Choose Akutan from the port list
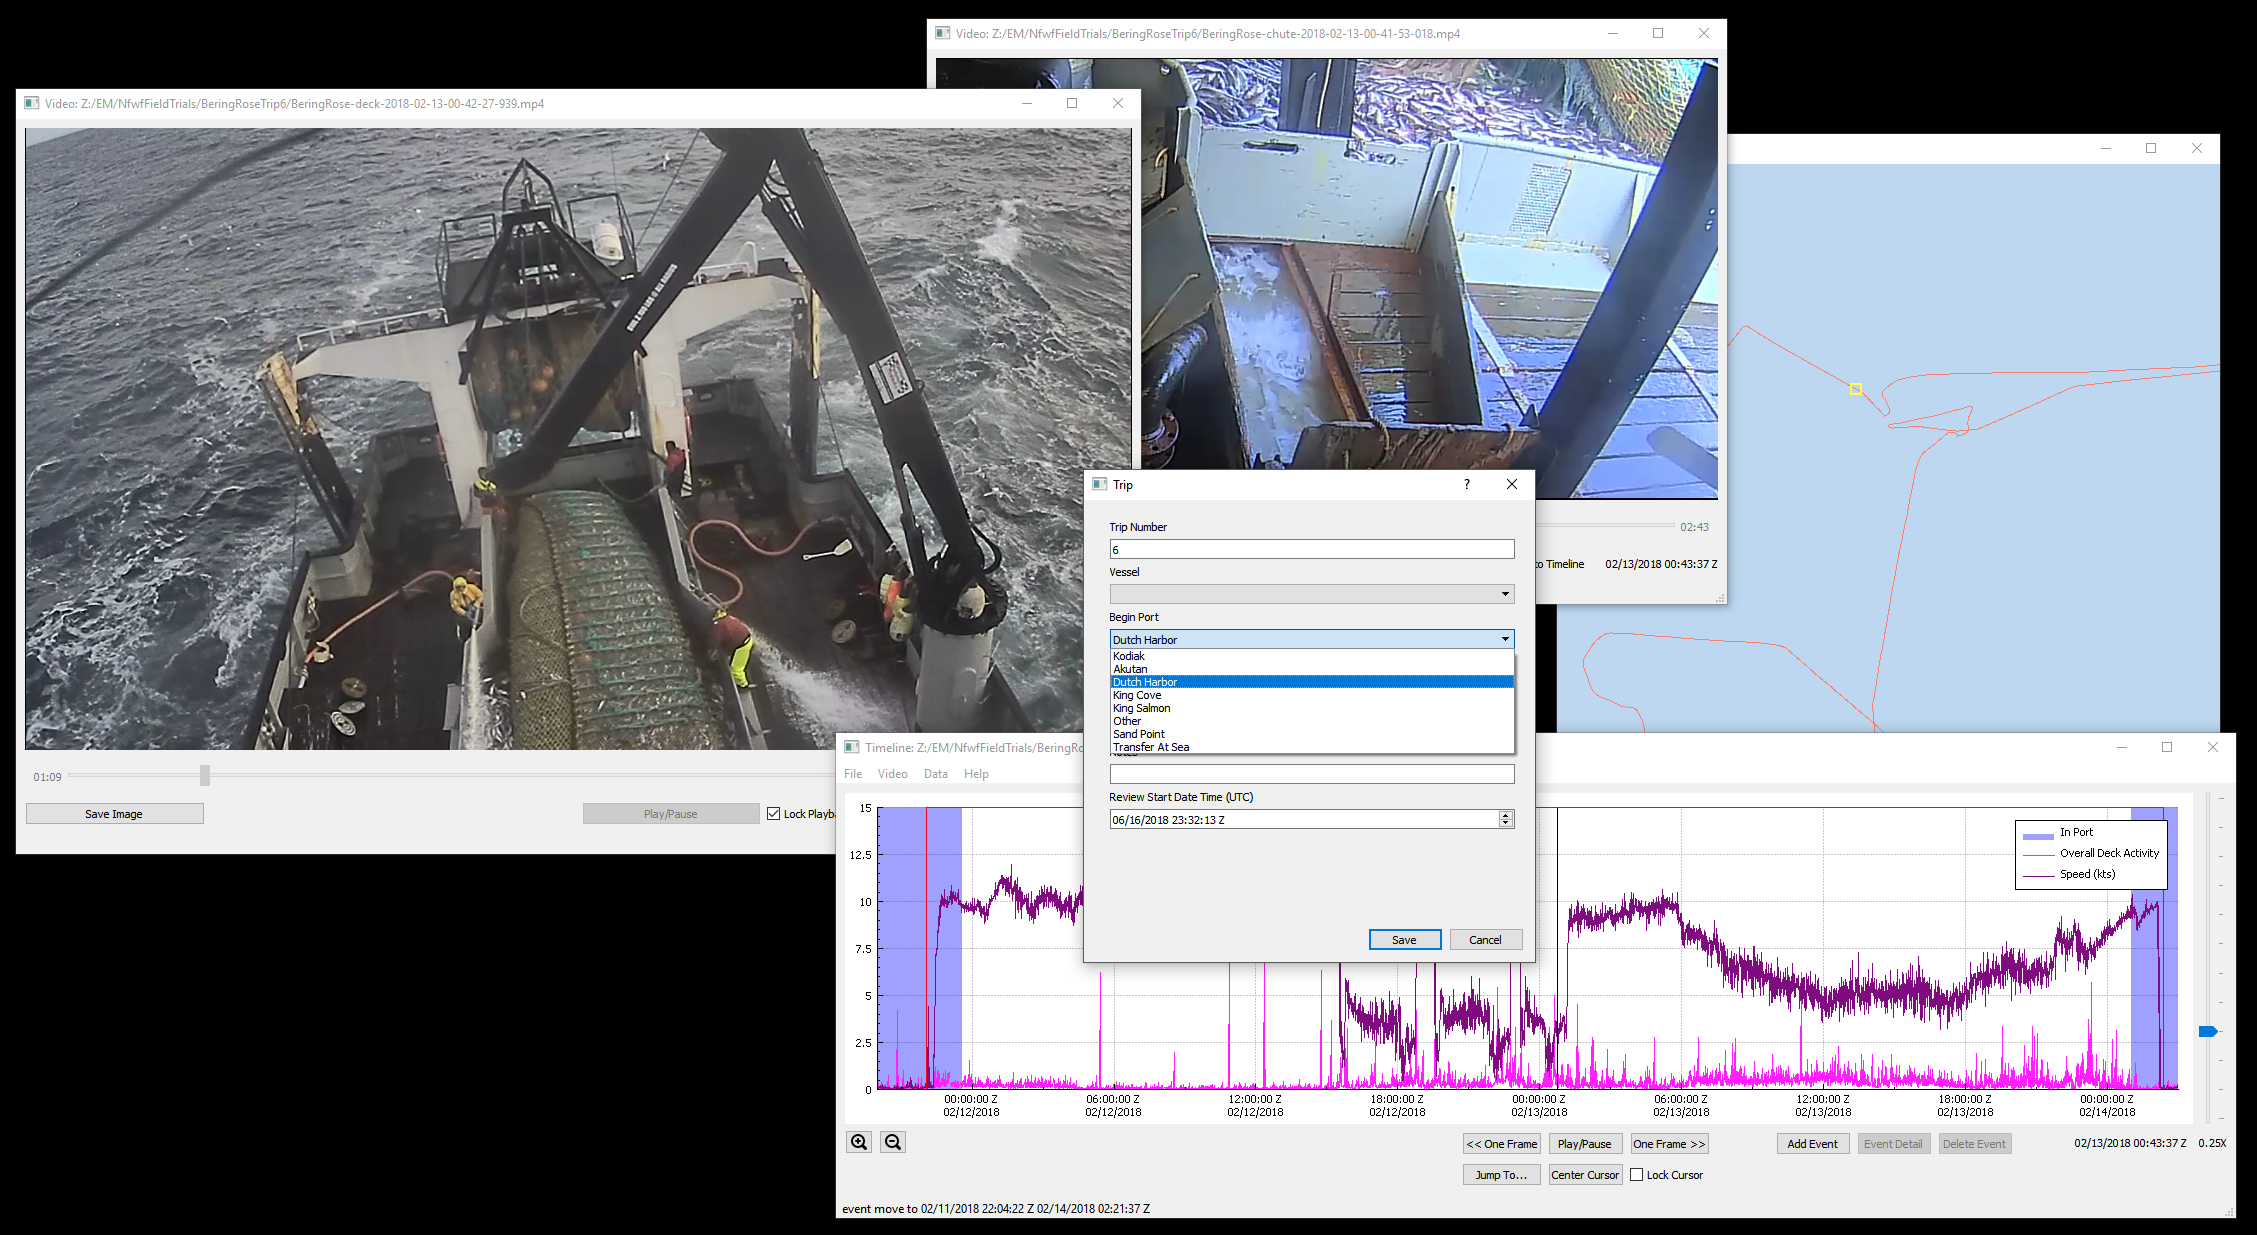This screenshot has height=1235, width=2257. click(1312, 669)
